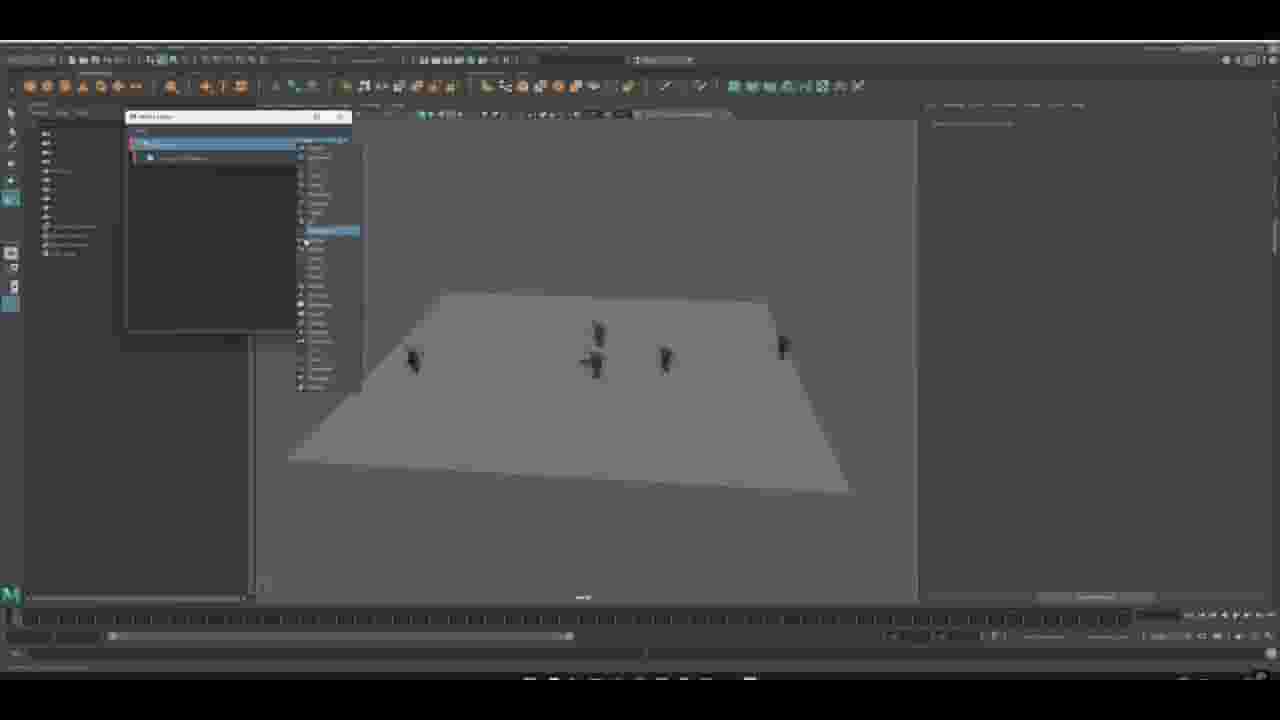Create a polygon sphere from the shelf
Image resolution: width=1280 pixels, height=720 pixels.
[x=30, y=87]
